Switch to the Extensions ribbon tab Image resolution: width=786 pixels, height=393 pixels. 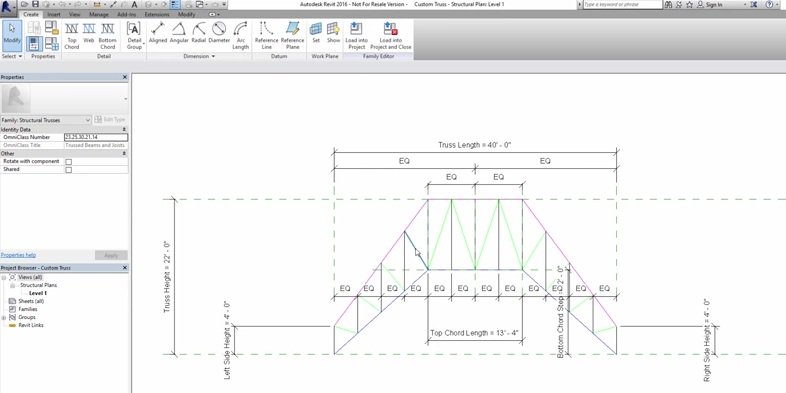click(x=157, y=15)
